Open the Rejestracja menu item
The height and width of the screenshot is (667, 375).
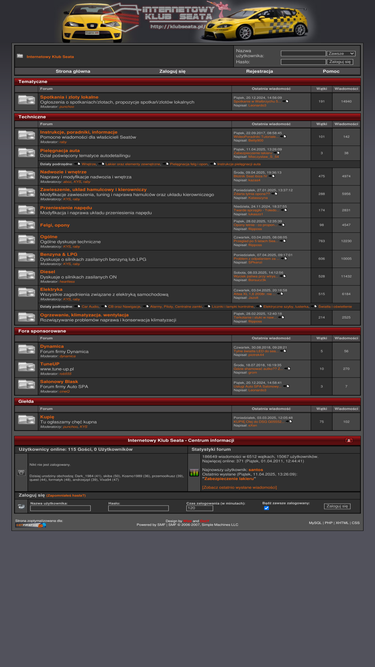[259, 71]
